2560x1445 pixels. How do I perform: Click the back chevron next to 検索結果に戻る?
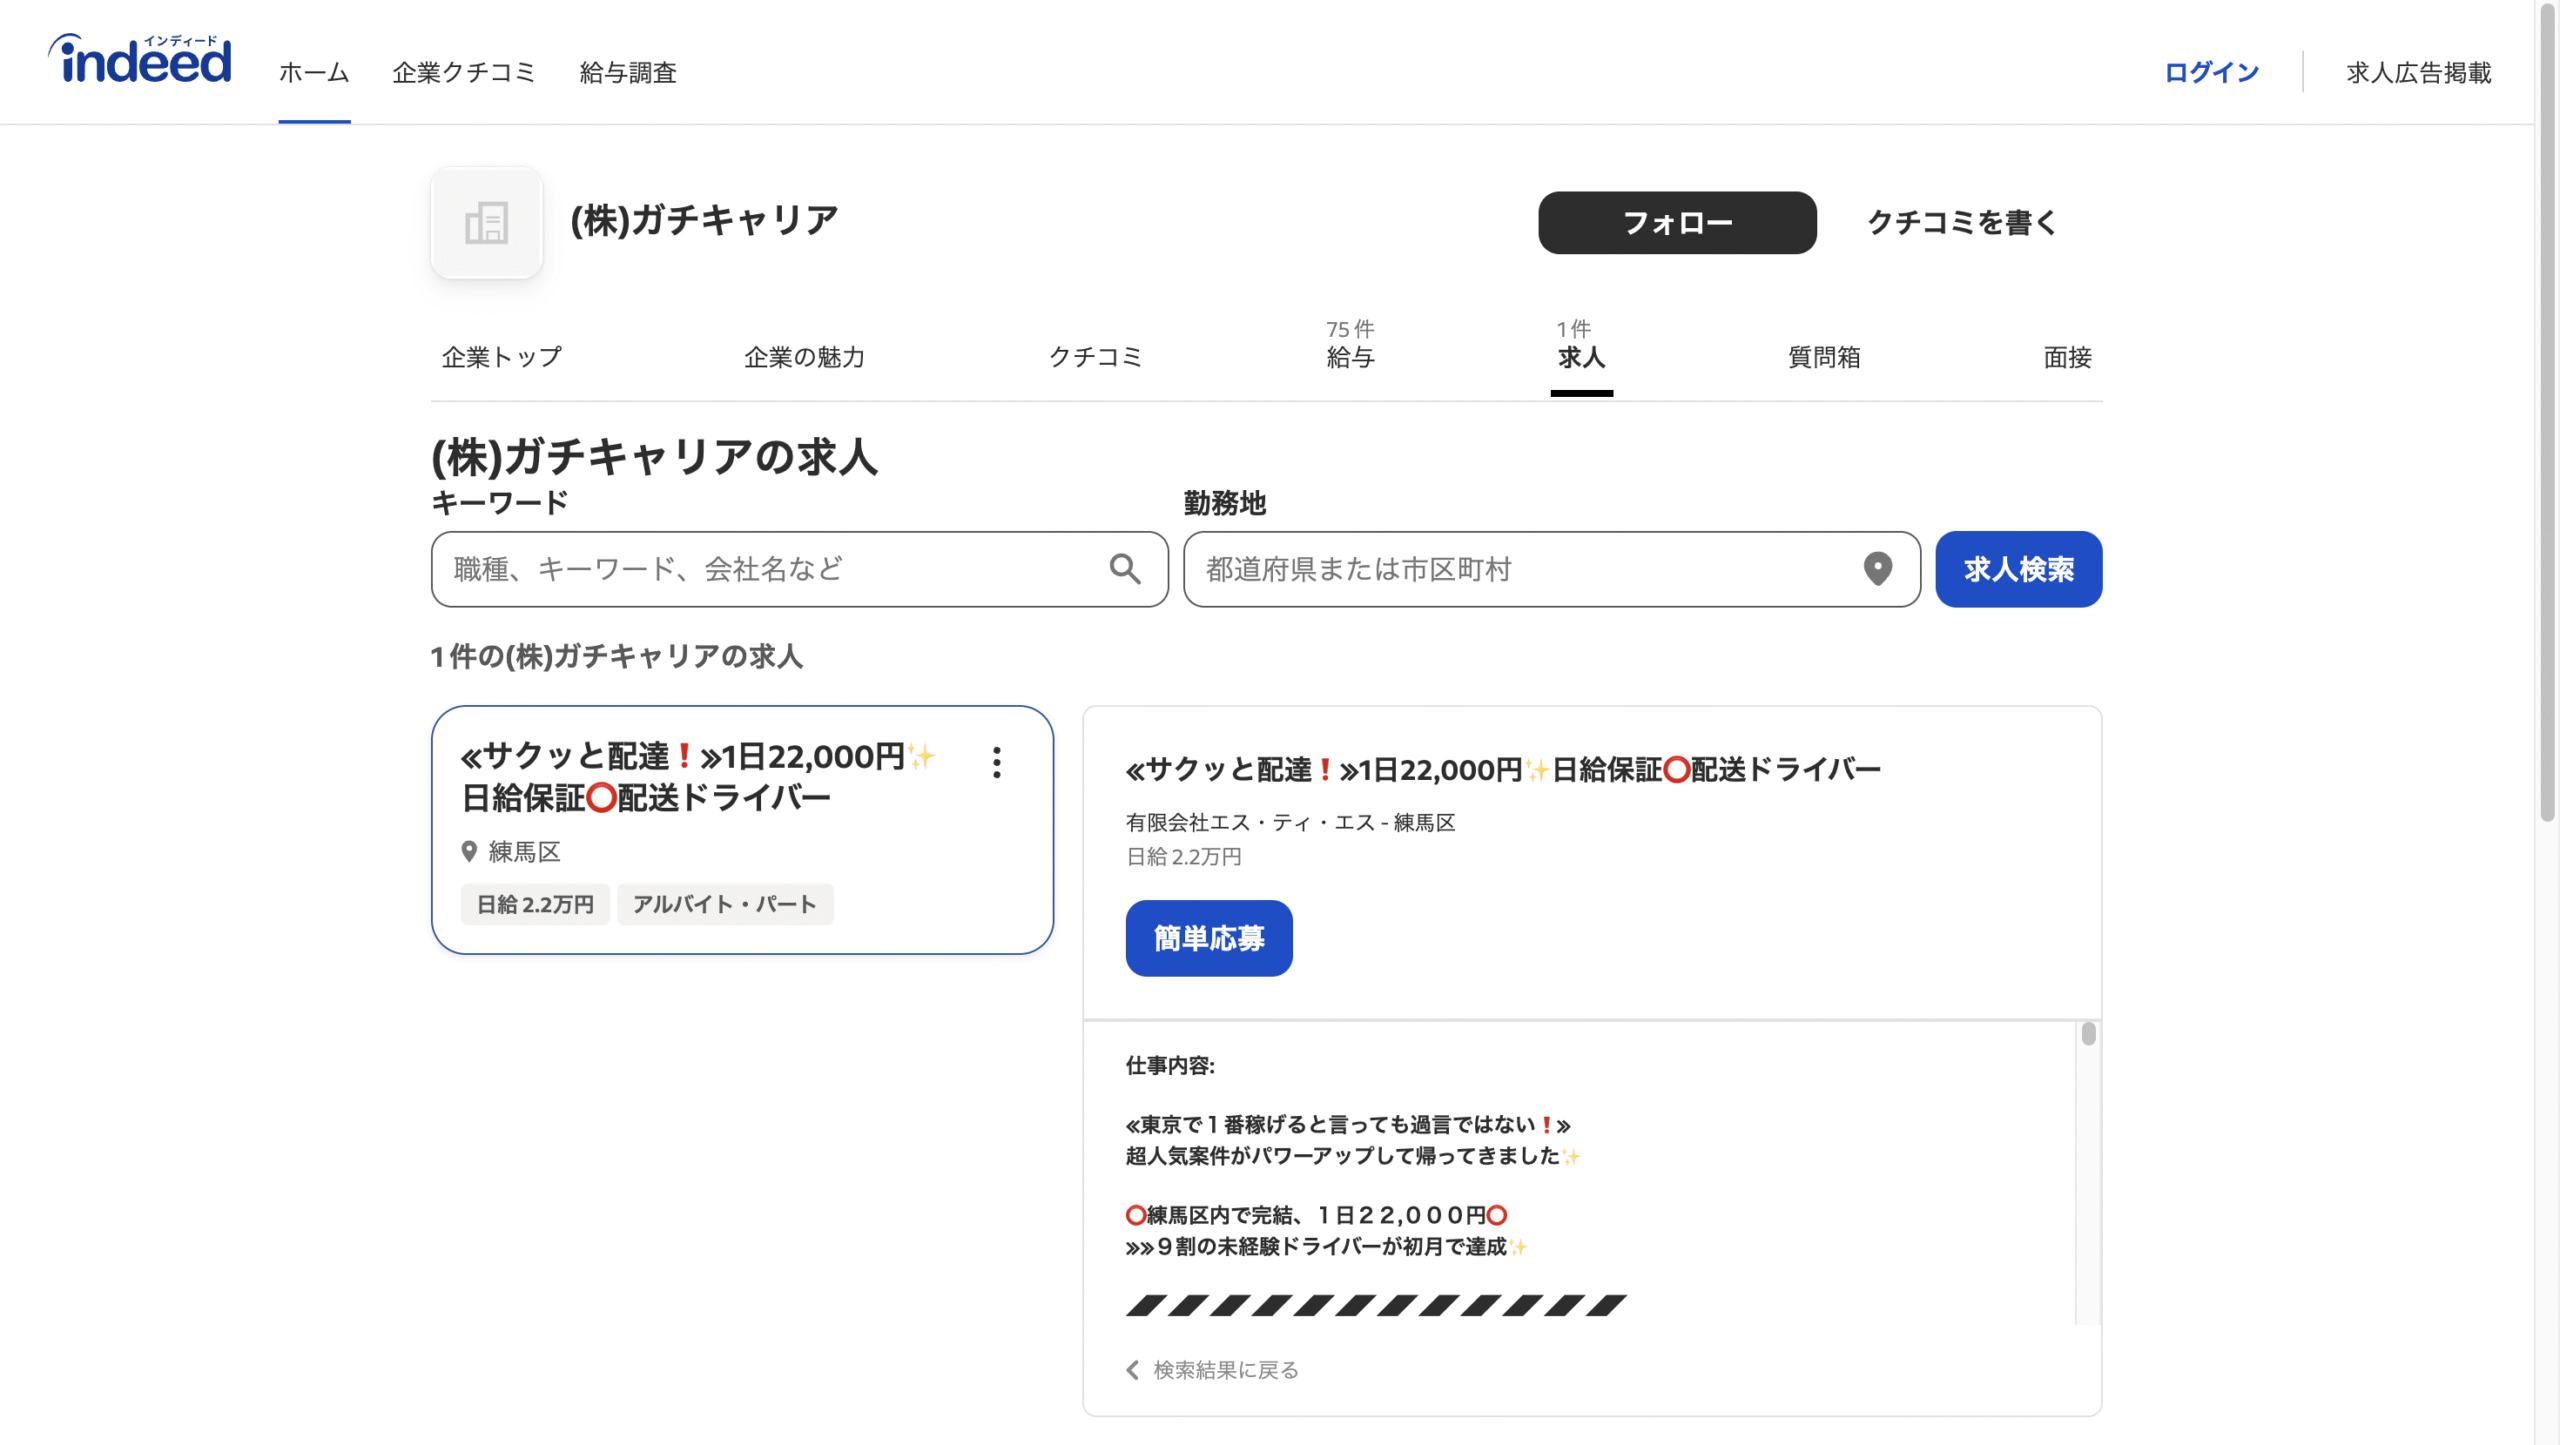click(x=1133, y=1369)
